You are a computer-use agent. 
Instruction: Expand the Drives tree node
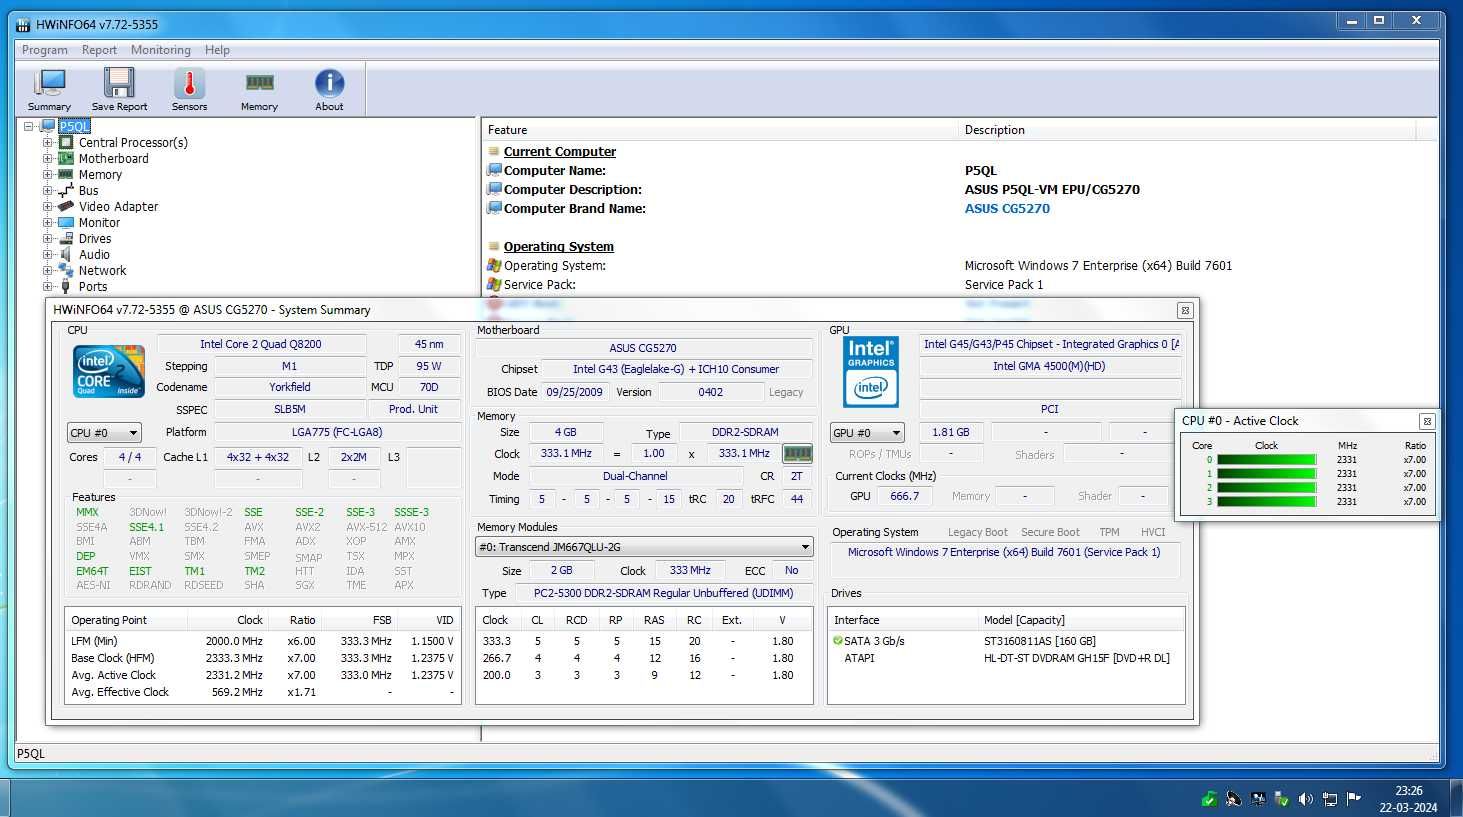point(47,238)
